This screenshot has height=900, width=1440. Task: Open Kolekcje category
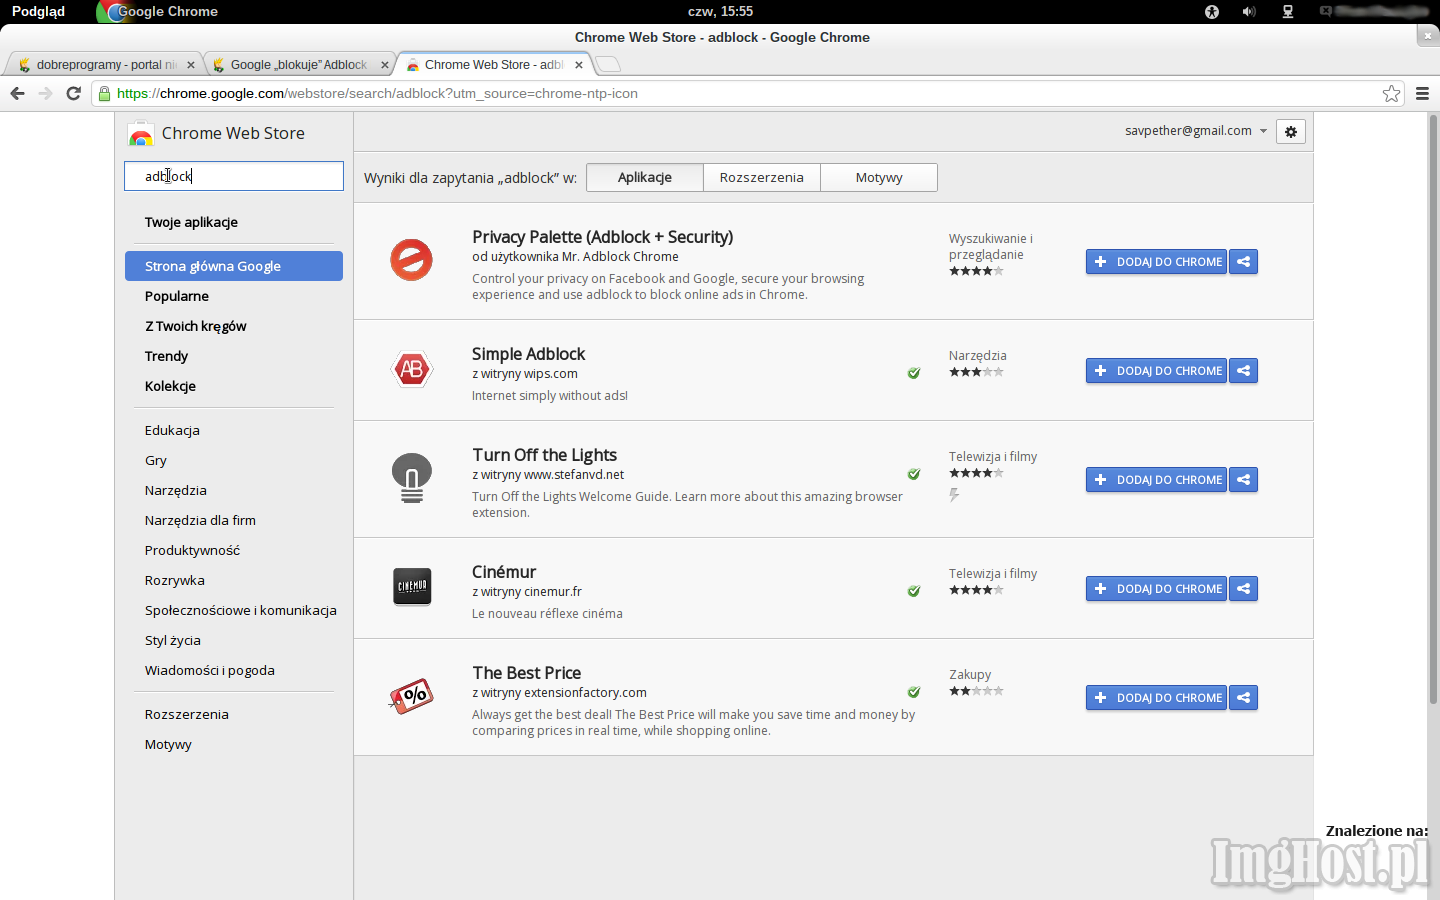point(170,386)
